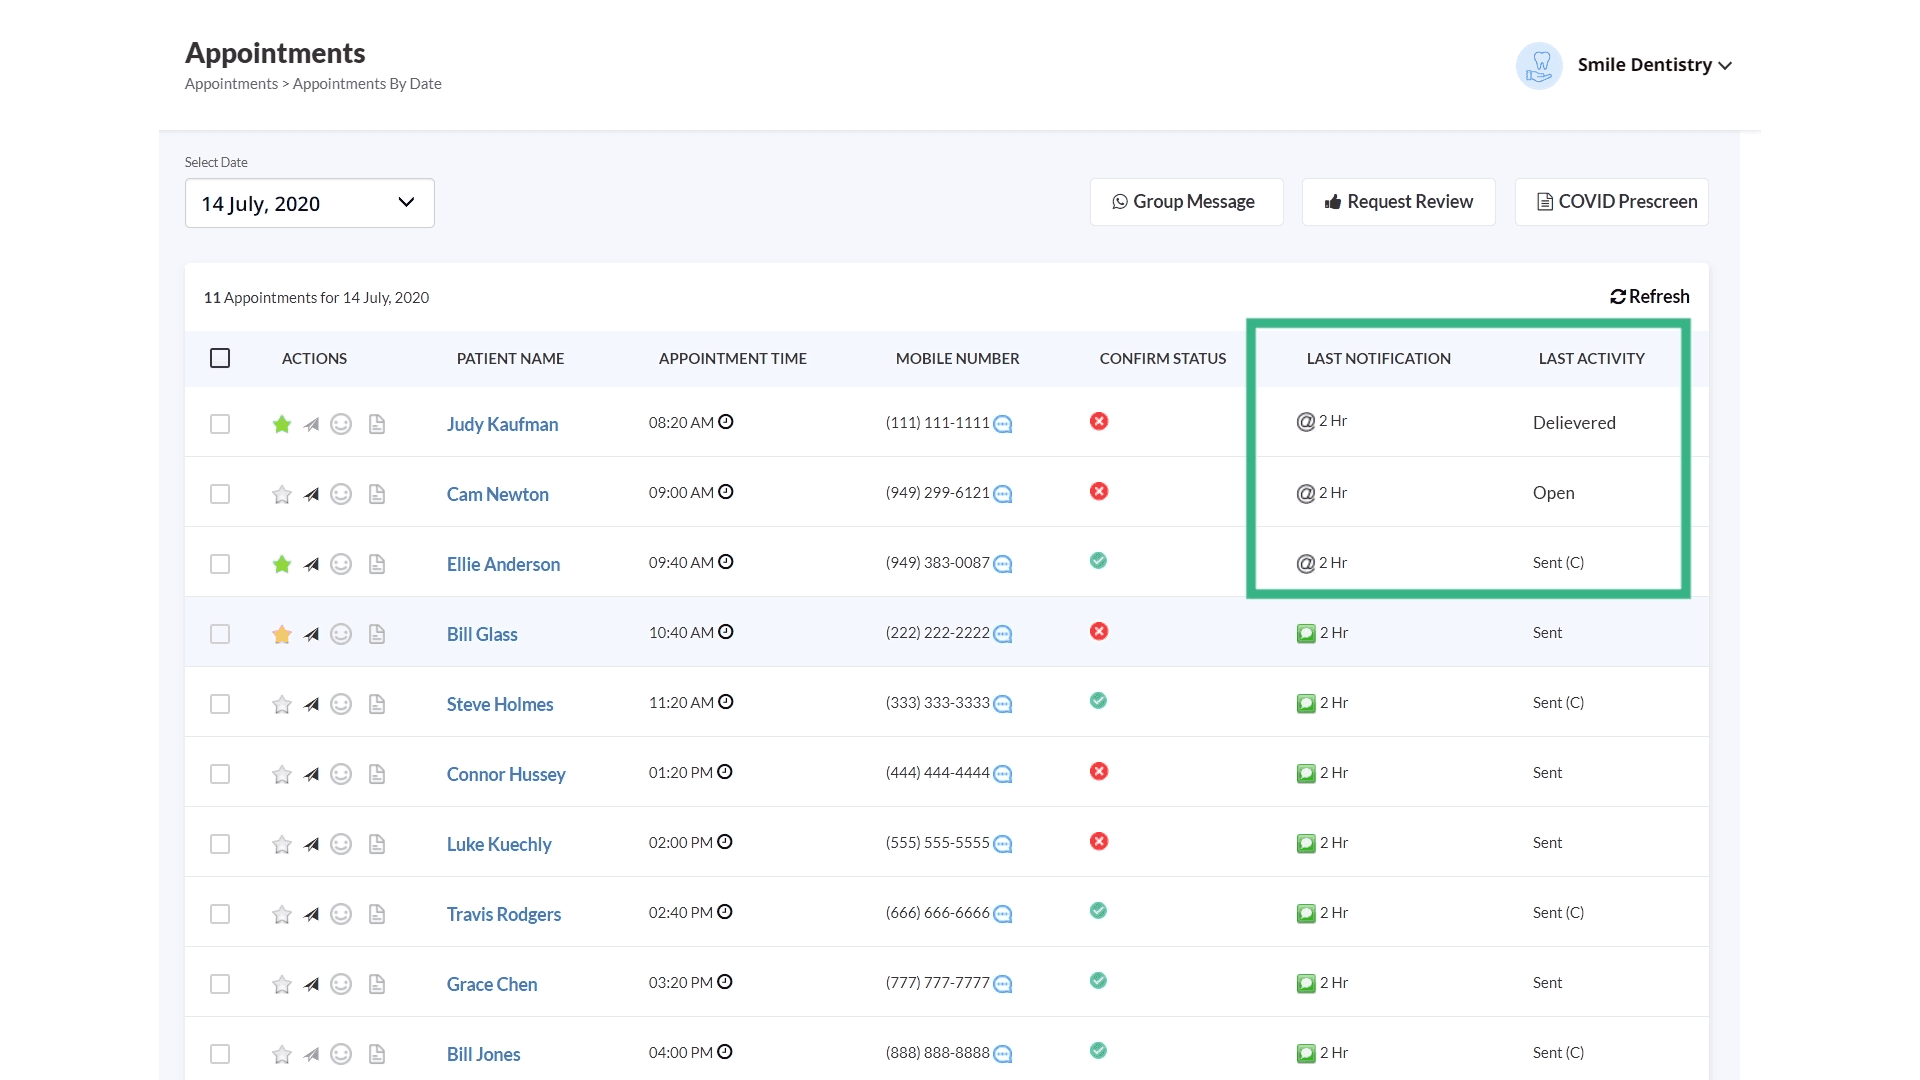Click the Group Message button
The width and height of the screenshot is (1920, 1080).
1186,202
